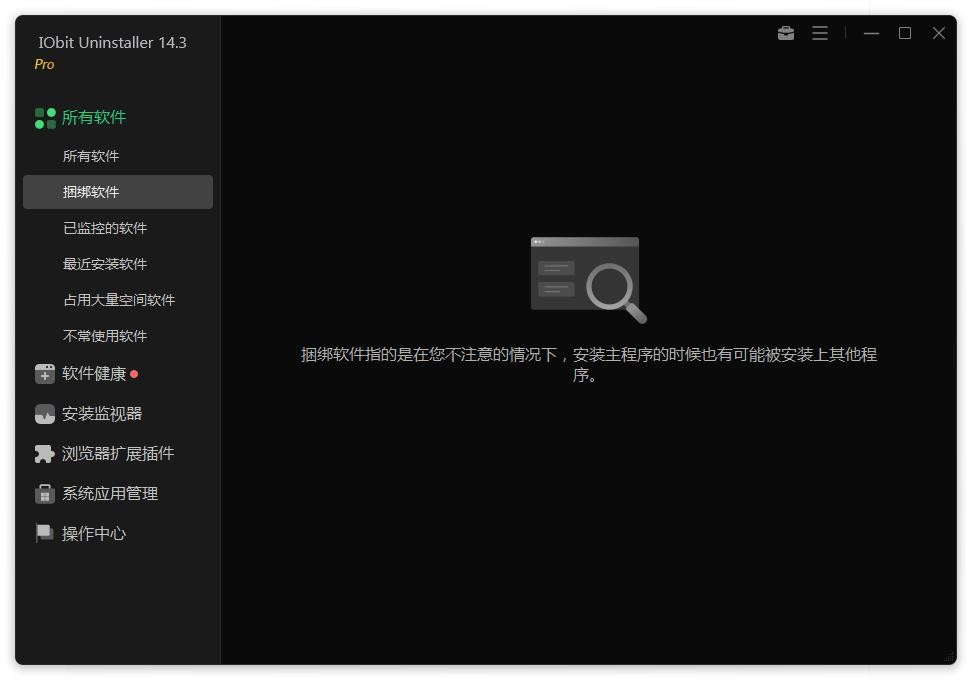972x680 pixels.
Task: Click the 系统应用管理 bag icon
Action: (x=45, y=494)
